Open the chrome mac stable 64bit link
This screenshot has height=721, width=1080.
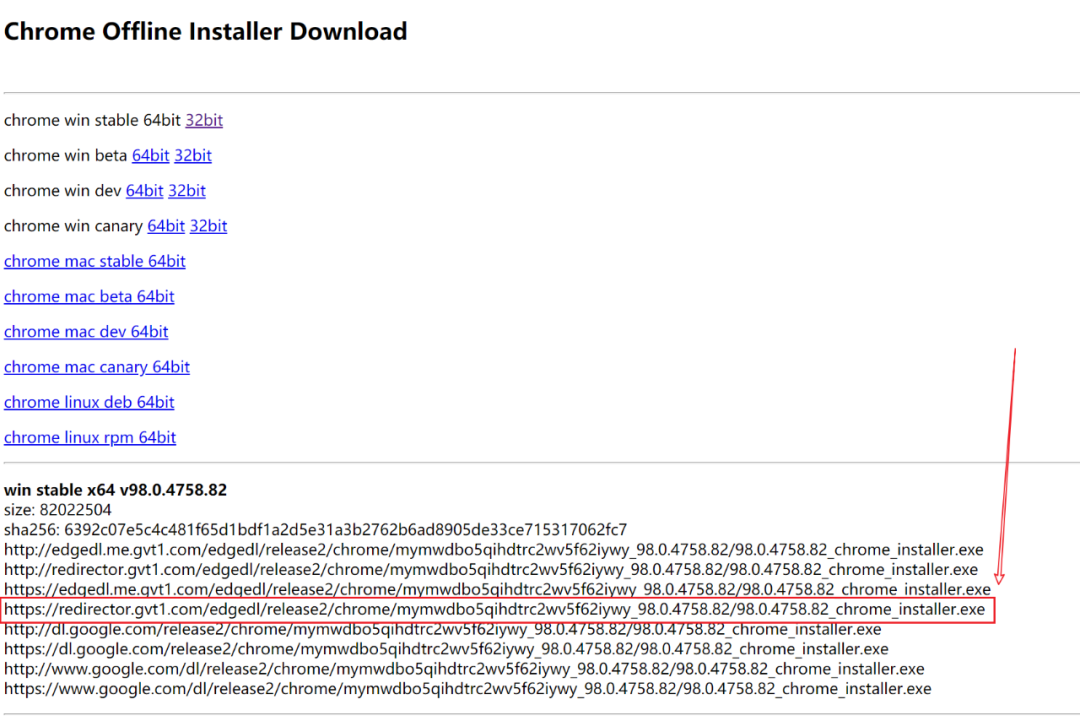pos(95,262)
